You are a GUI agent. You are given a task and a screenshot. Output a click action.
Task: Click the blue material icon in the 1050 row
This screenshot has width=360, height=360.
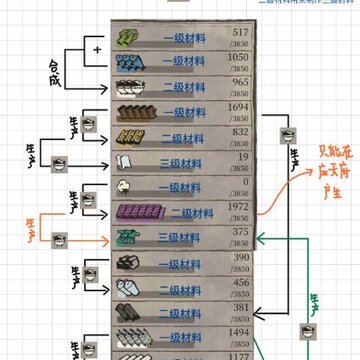(130, 63)
